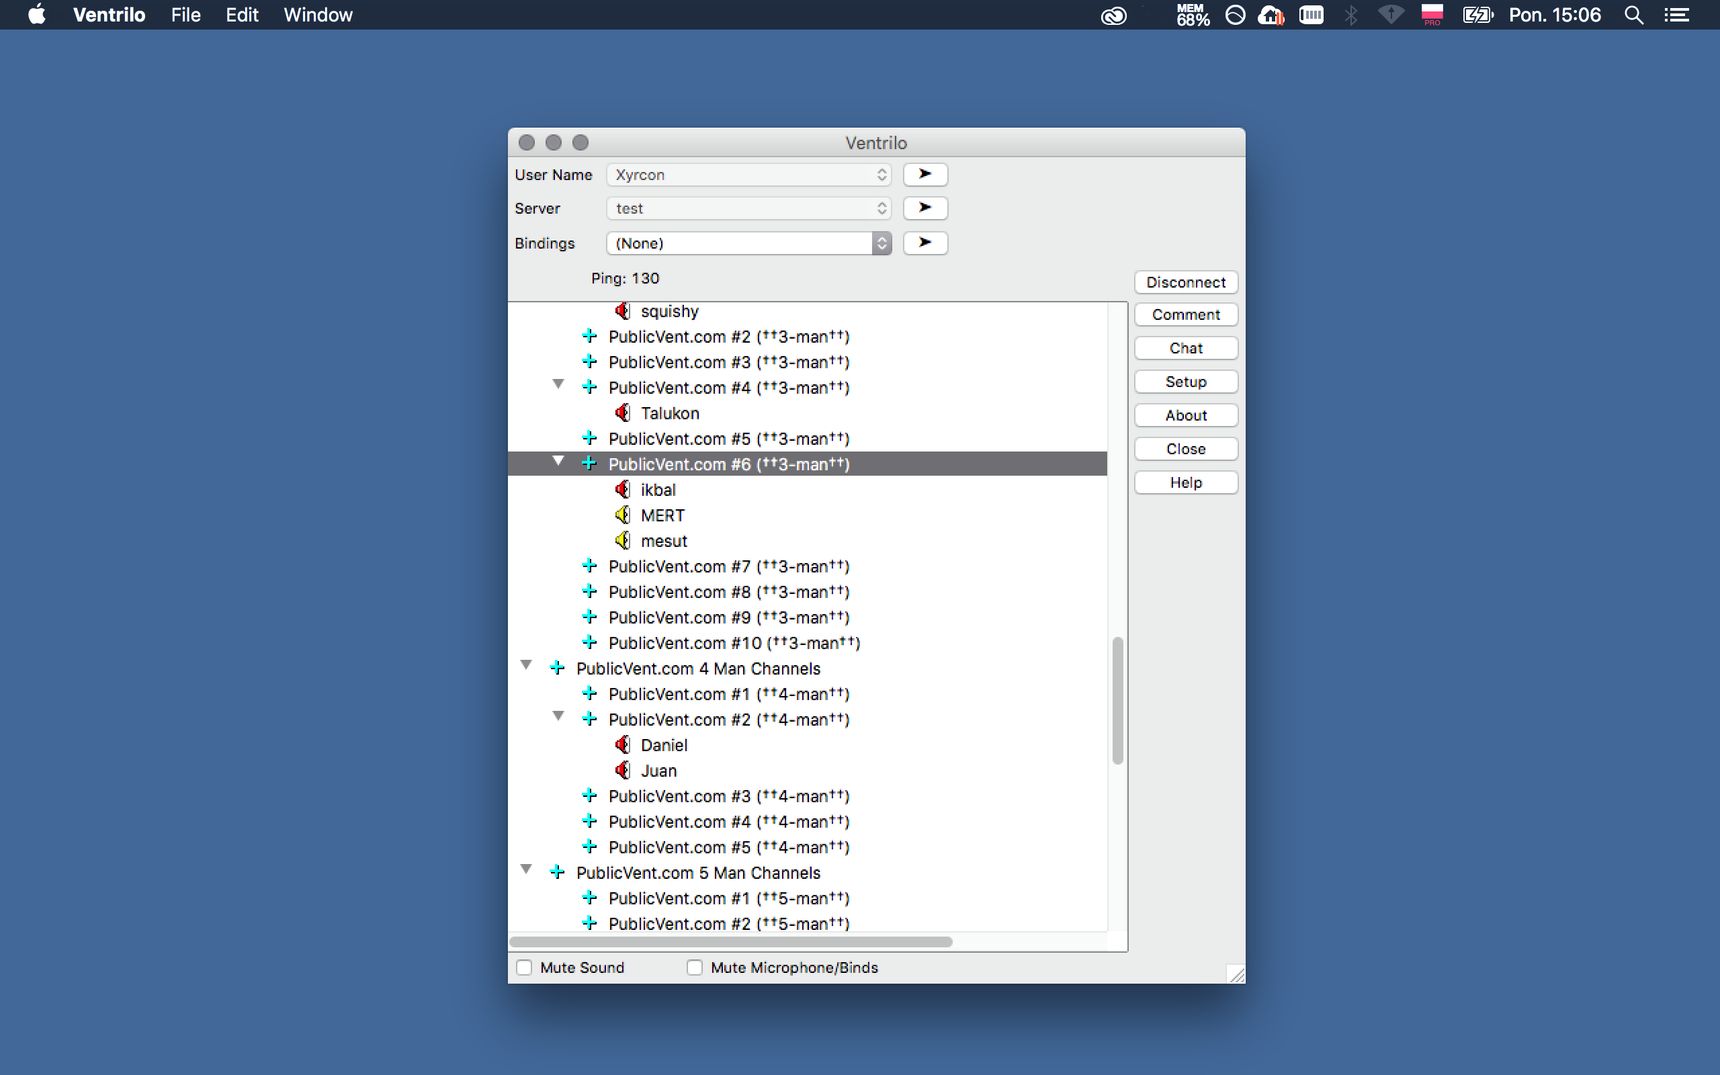Viewport: 1720px width, 1075px height.
Task: Open the Chat button
Action: point(1186,348)
